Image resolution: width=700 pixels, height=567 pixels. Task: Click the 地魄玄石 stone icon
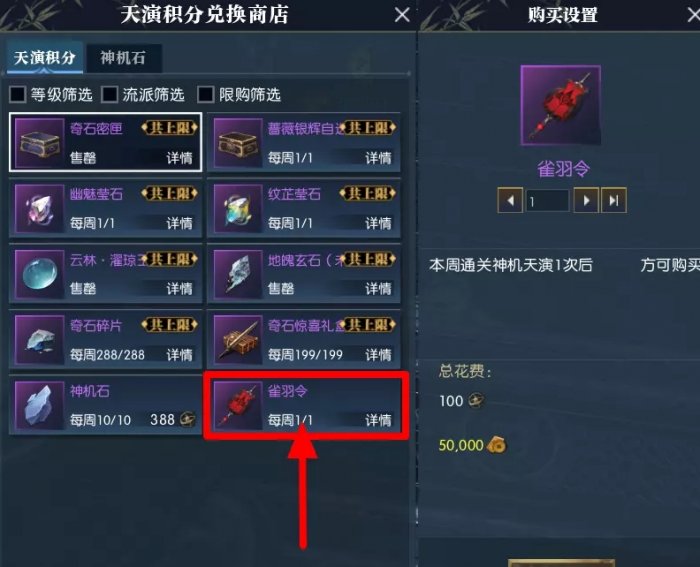(x=238, y=274)
